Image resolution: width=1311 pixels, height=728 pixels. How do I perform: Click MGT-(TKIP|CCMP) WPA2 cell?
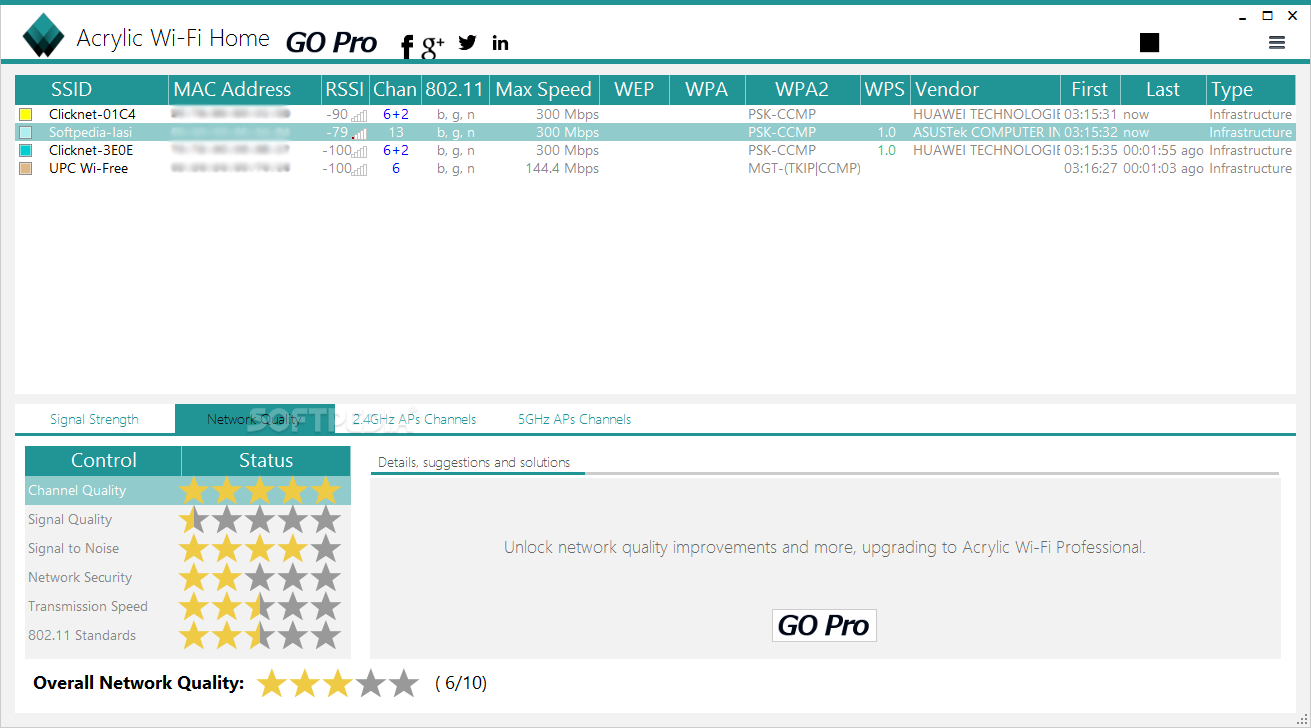click(804, 169)
